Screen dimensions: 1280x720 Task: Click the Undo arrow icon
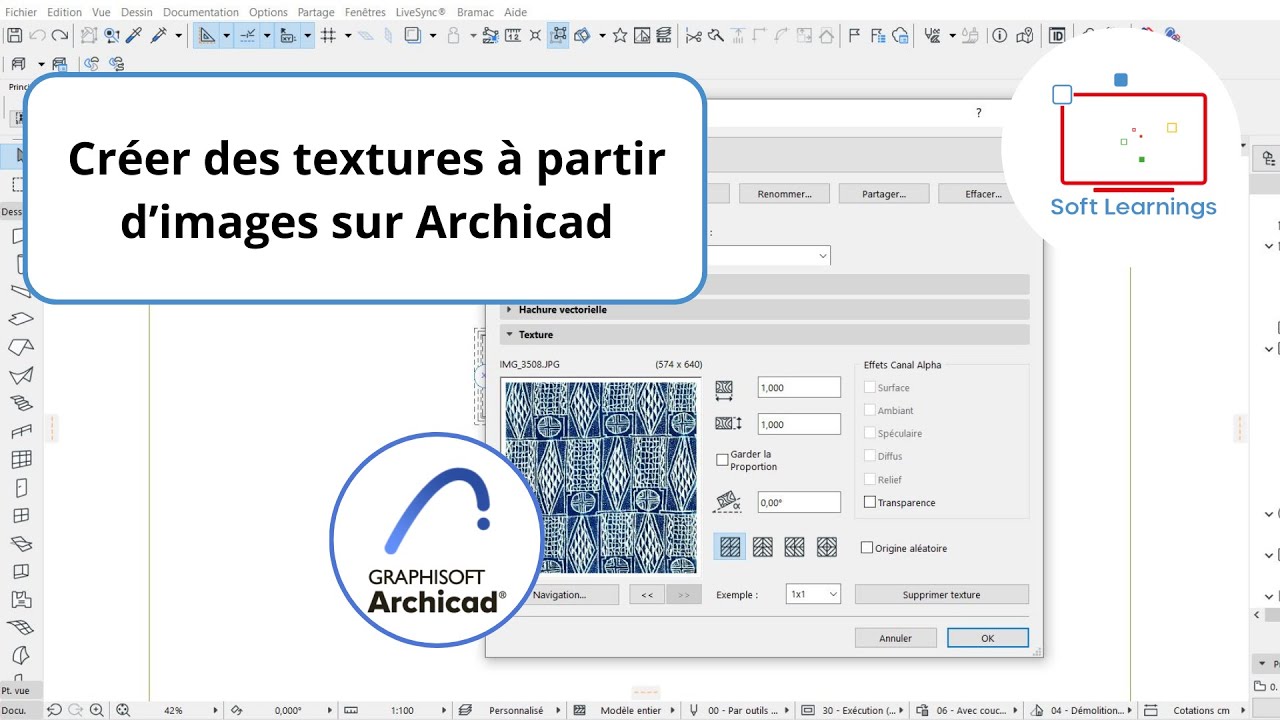(x=37, y=35)
